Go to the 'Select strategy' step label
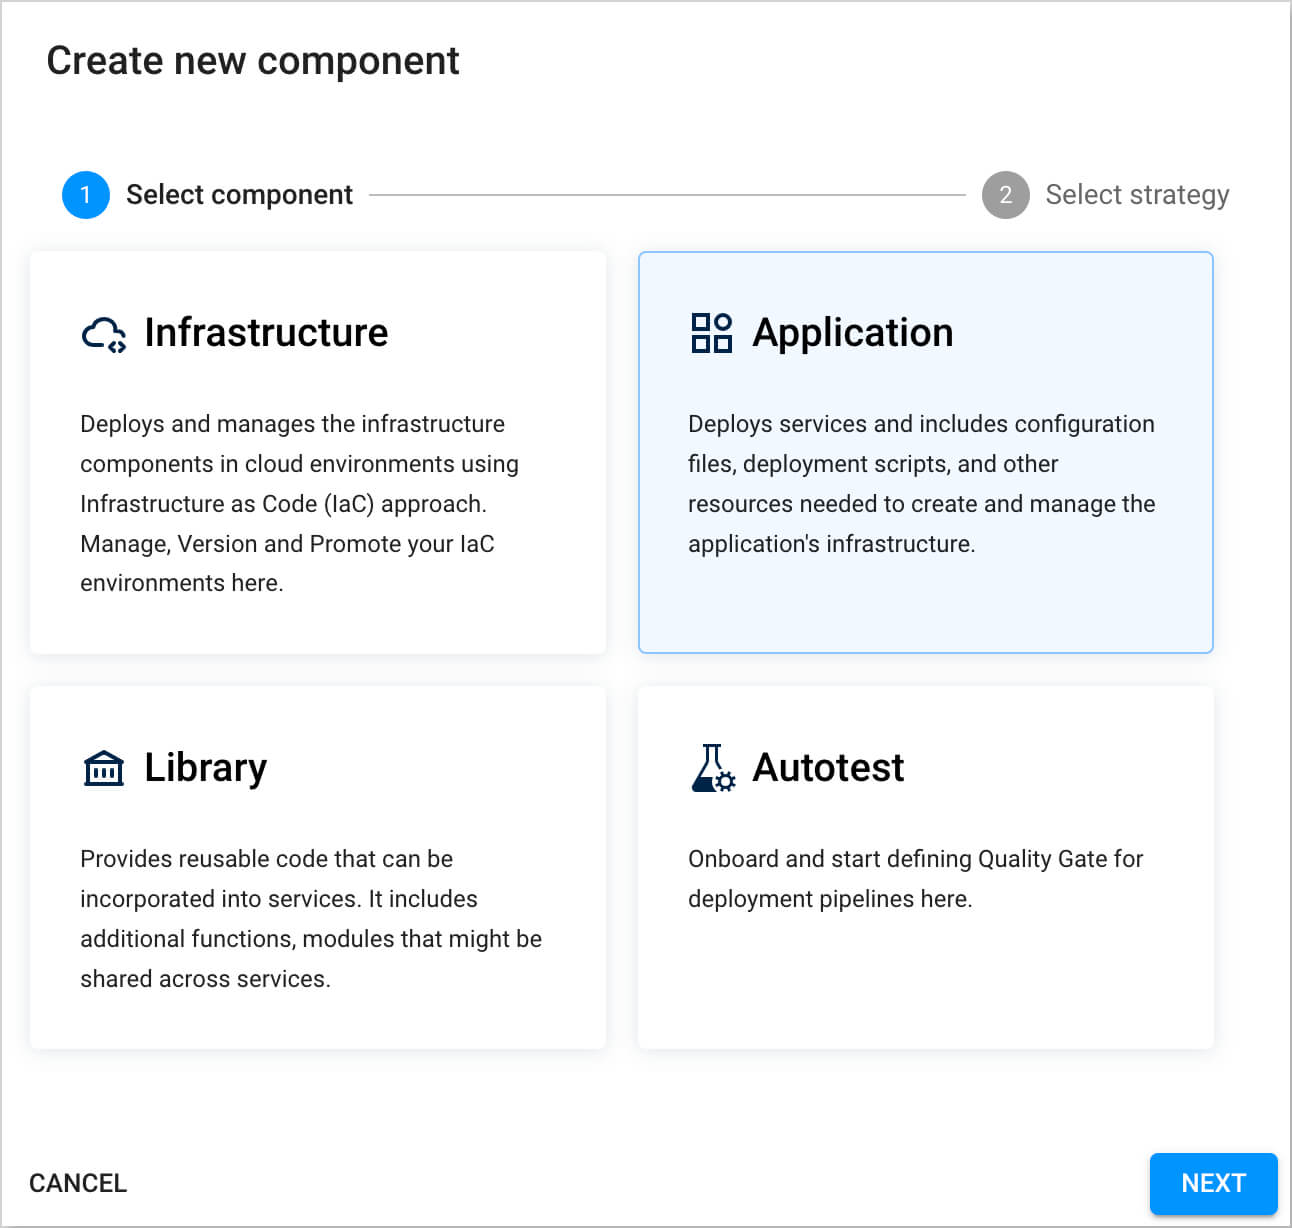Image resolution: width=1292 pixels, height=1228 pixels. 1137,195
